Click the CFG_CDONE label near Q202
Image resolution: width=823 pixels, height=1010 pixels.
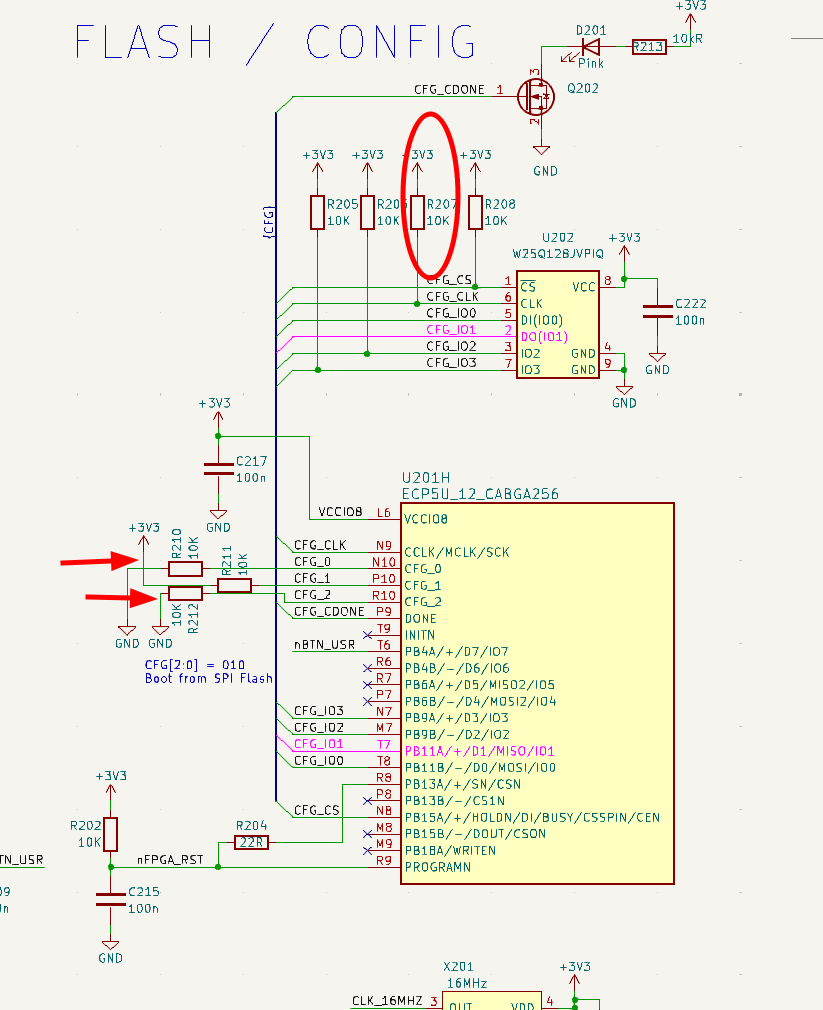449,90
